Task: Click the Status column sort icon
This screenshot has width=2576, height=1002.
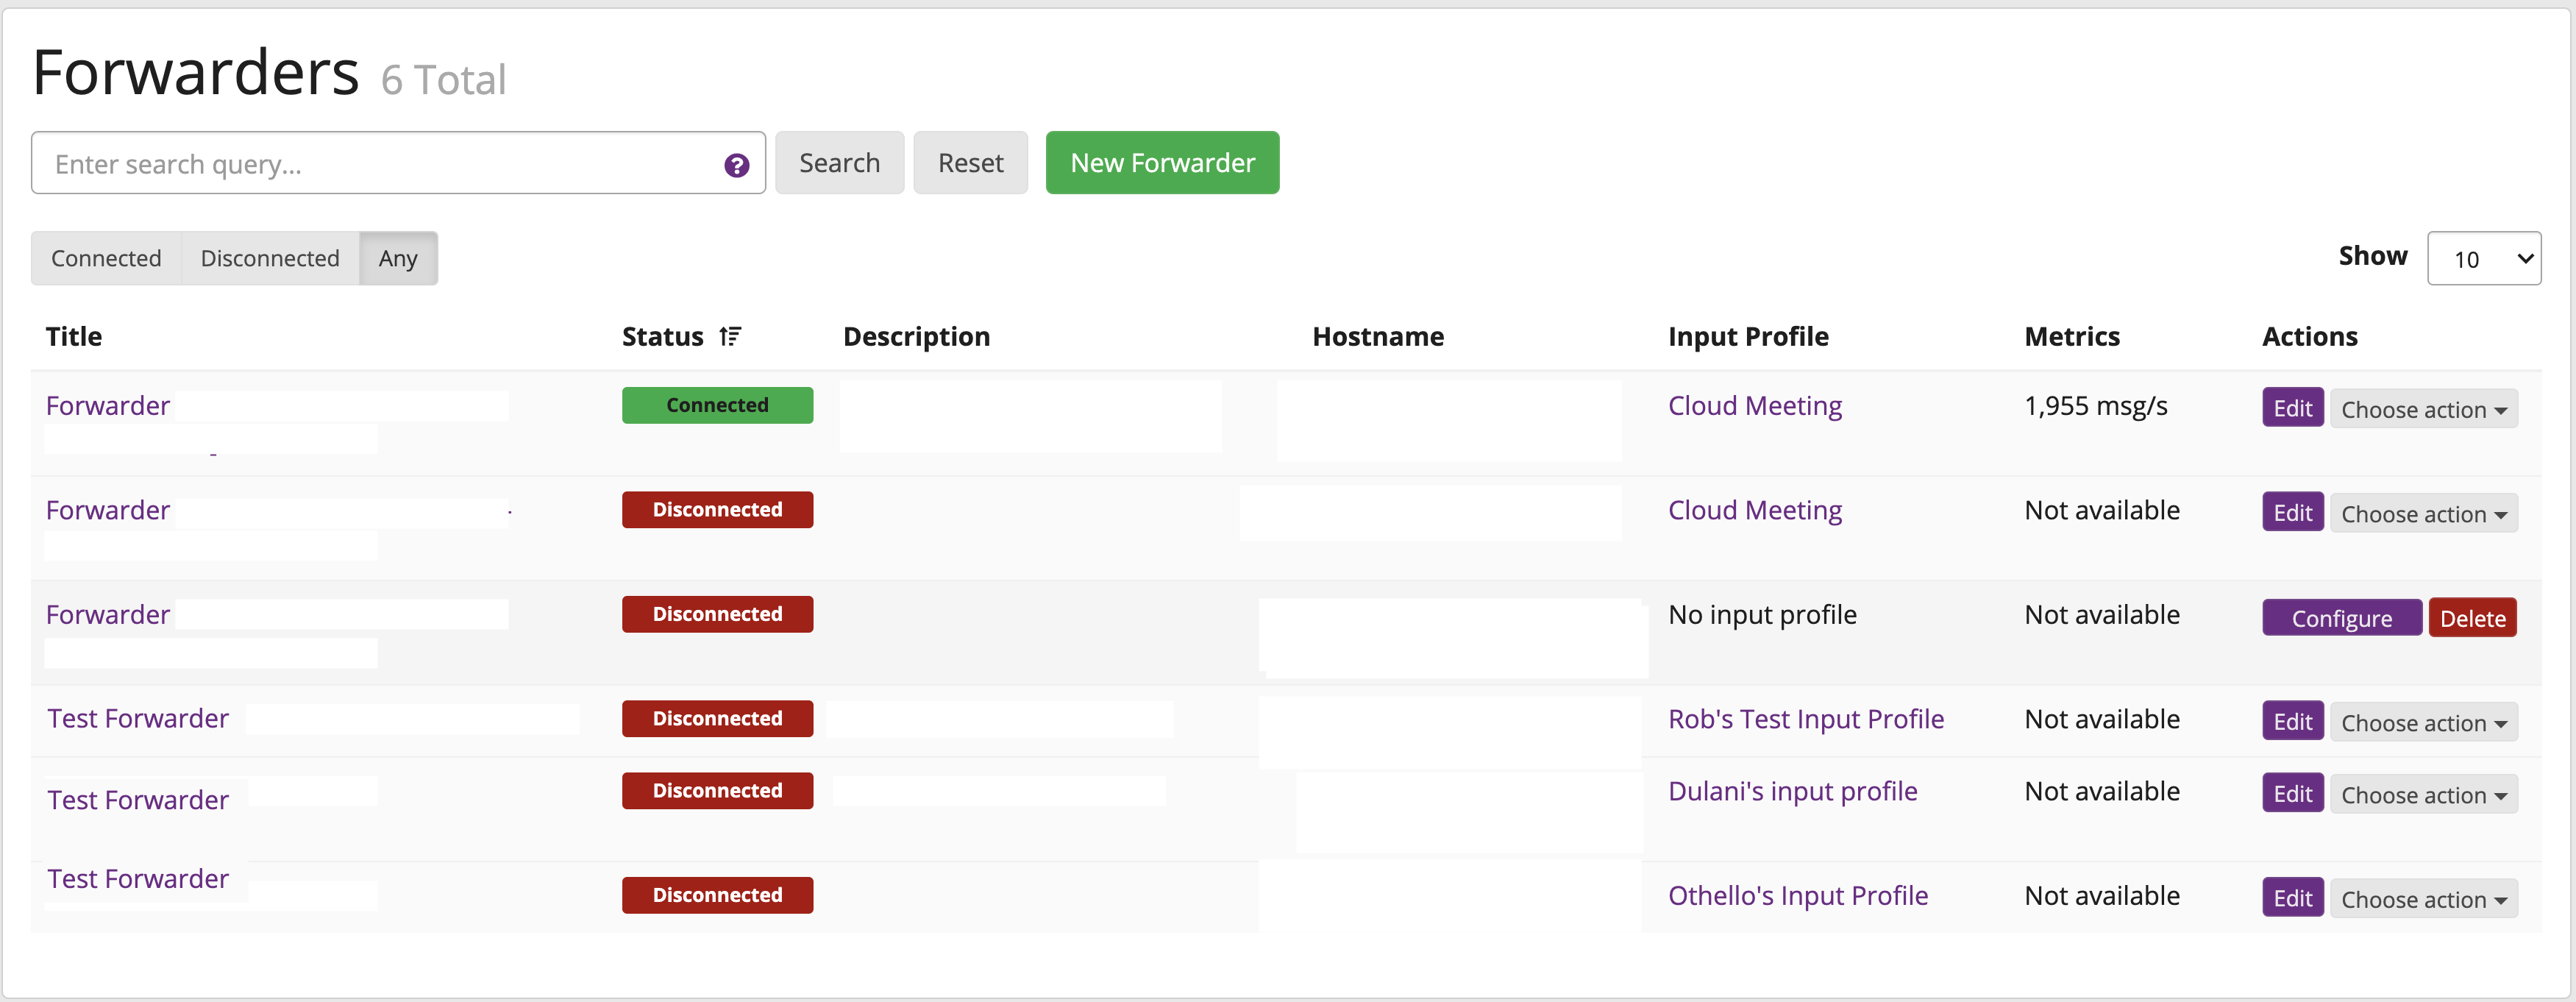Action: pyautogui.click(x=730, y=337)
